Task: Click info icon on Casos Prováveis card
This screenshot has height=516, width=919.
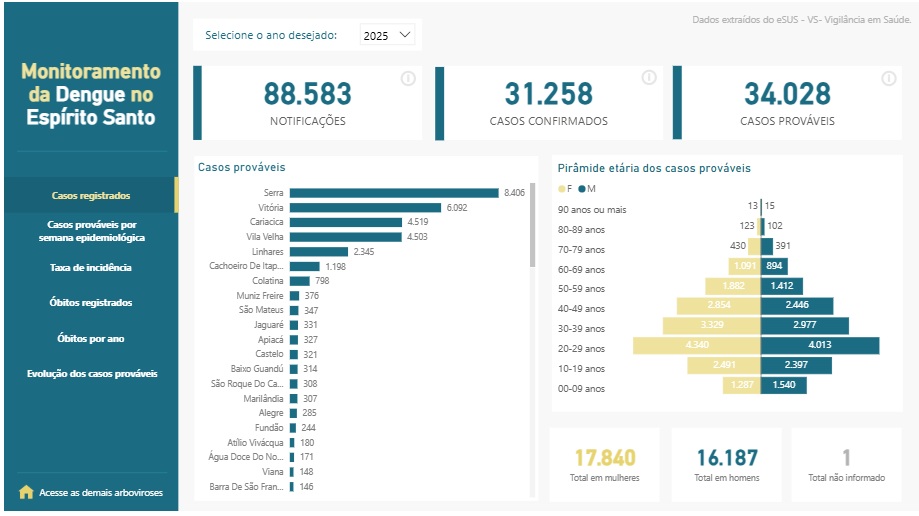Action: 889,79
